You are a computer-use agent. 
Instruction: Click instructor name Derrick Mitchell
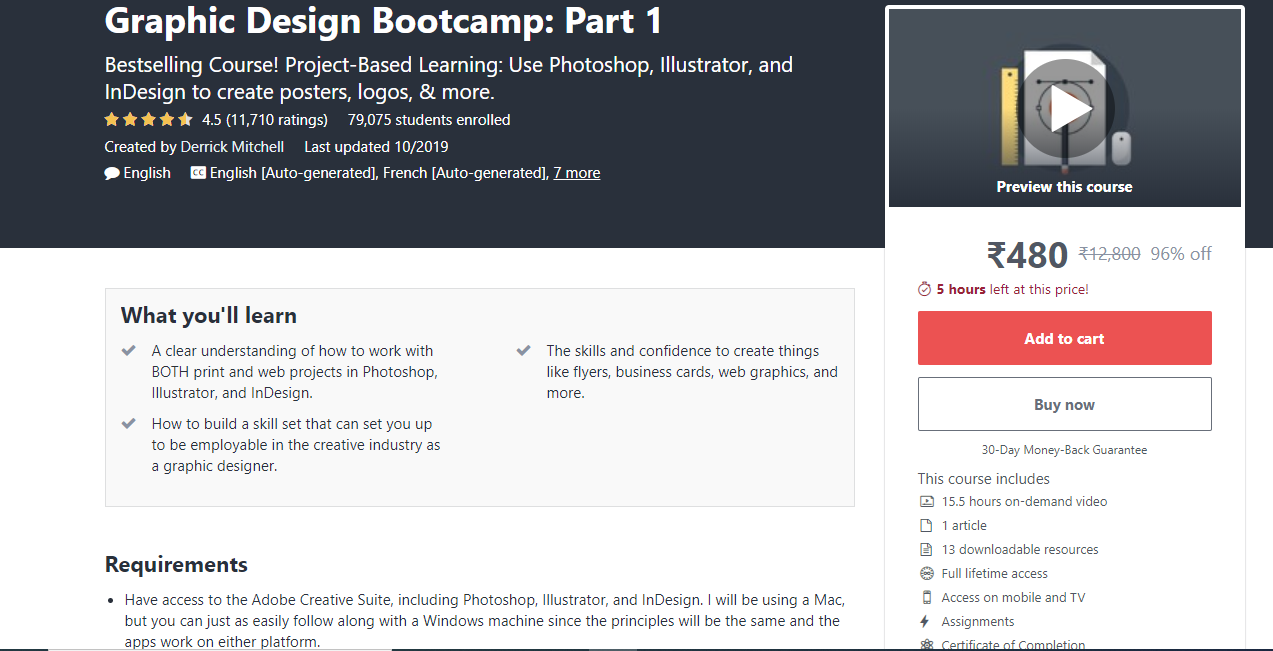(232, 146)
